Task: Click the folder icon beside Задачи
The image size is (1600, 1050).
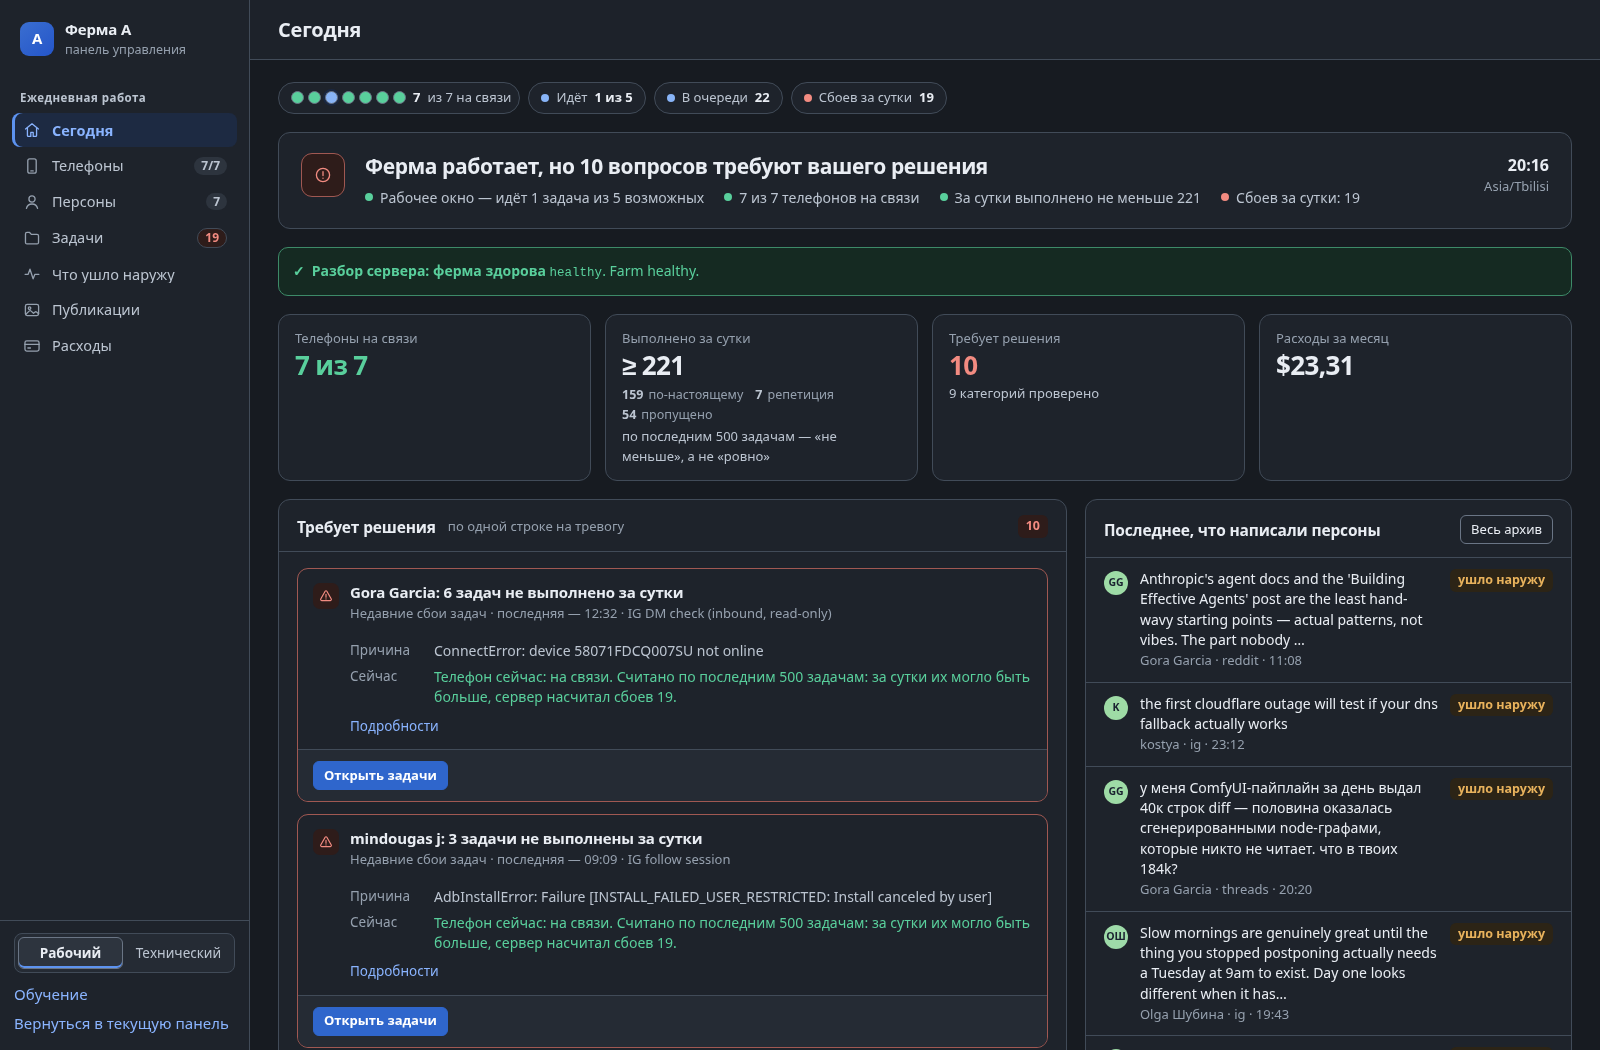Action: click(32, 238)
